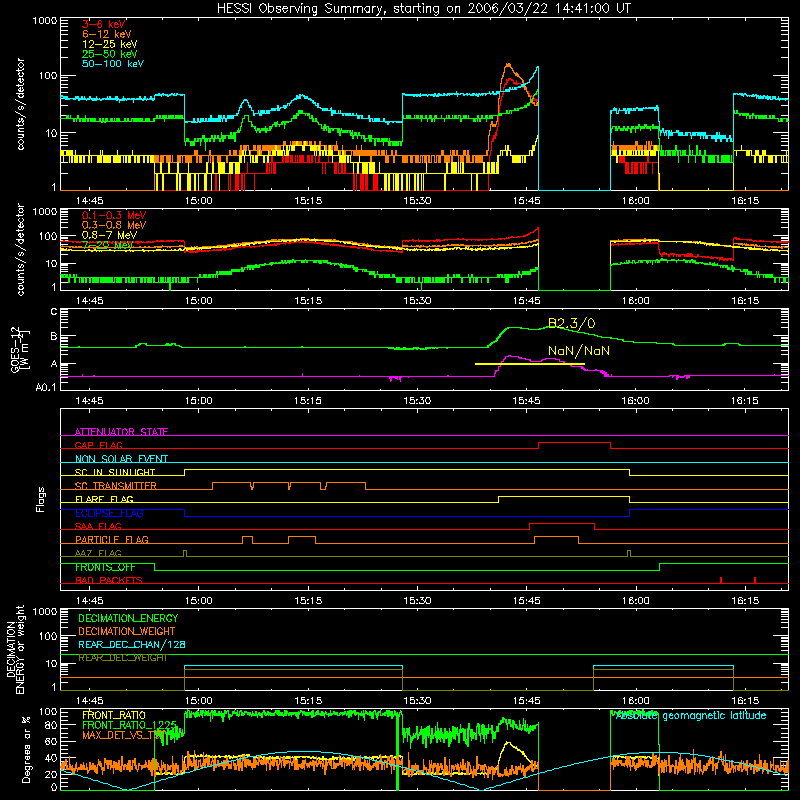Click the NaN/NaN annotation in GOES panel
This screenshot has width=800, height=800.
click(579, 351)
